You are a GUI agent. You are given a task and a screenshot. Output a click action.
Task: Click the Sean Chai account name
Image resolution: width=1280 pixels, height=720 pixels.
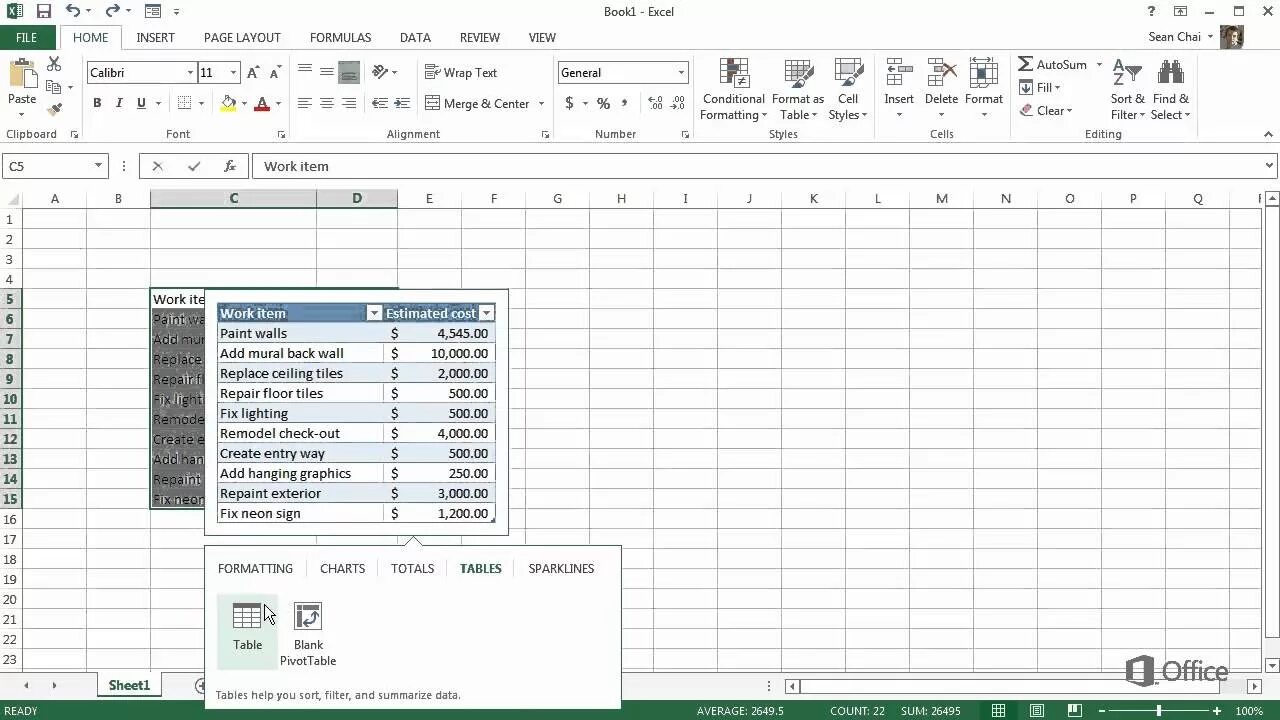[x=1174, y=37]
